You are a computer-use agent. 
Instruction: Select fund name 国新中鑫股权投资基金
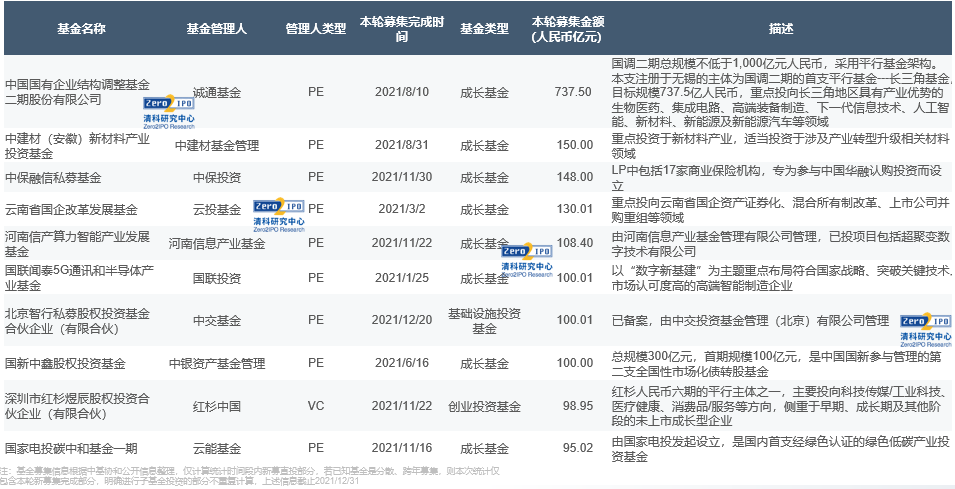[x=65, y=364]
